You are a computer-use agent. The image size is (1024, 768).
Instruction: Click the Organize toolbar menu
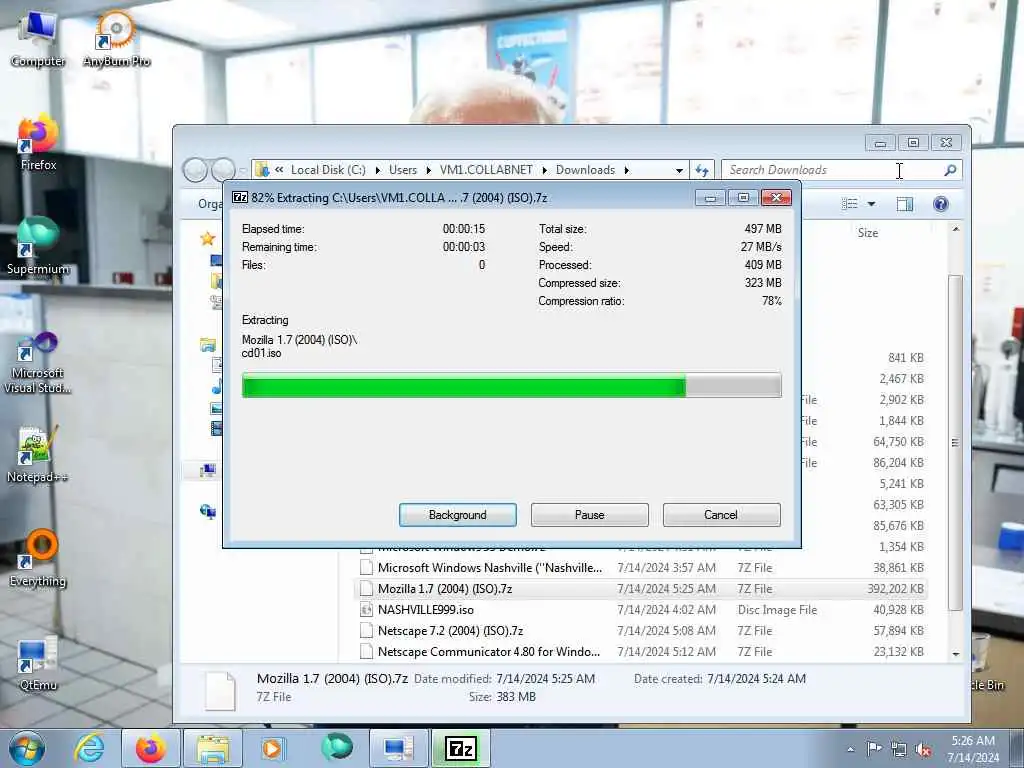pyautogui.click(x=210, y=204)
